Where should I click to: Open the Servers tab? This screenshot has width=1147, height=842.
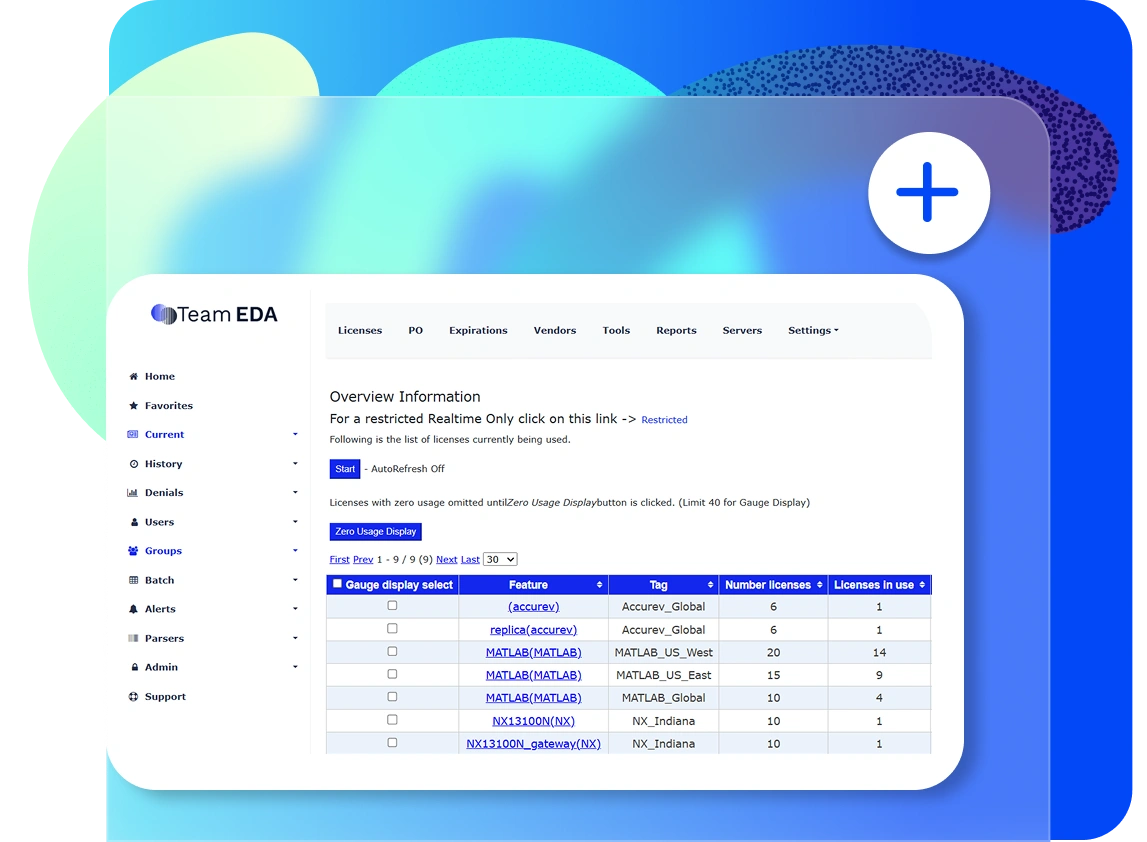[742, 331]
